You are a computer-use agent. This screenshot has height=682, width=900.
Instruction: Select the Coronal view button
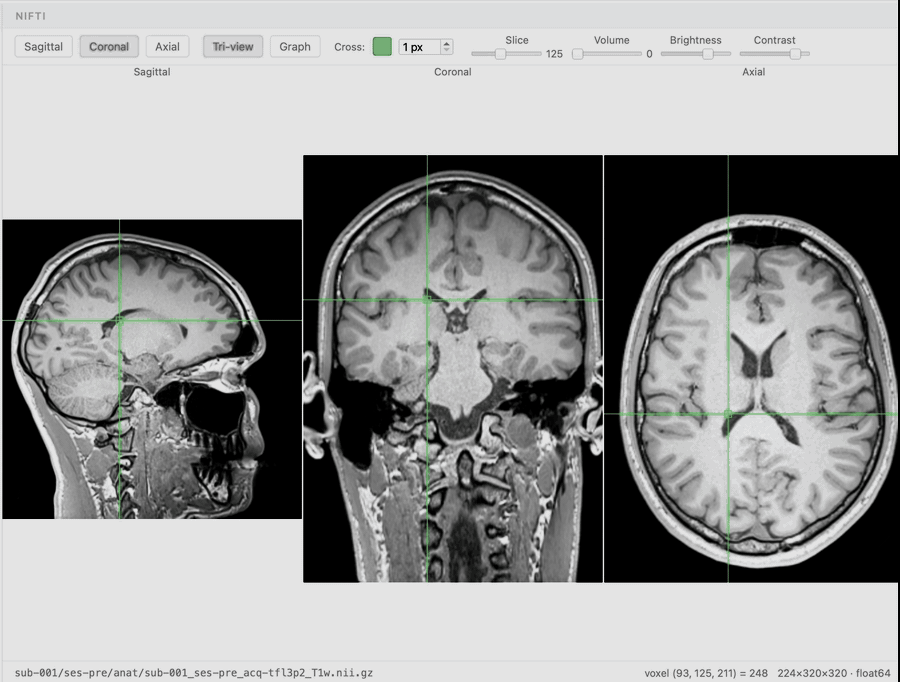[x=109, y=46]
